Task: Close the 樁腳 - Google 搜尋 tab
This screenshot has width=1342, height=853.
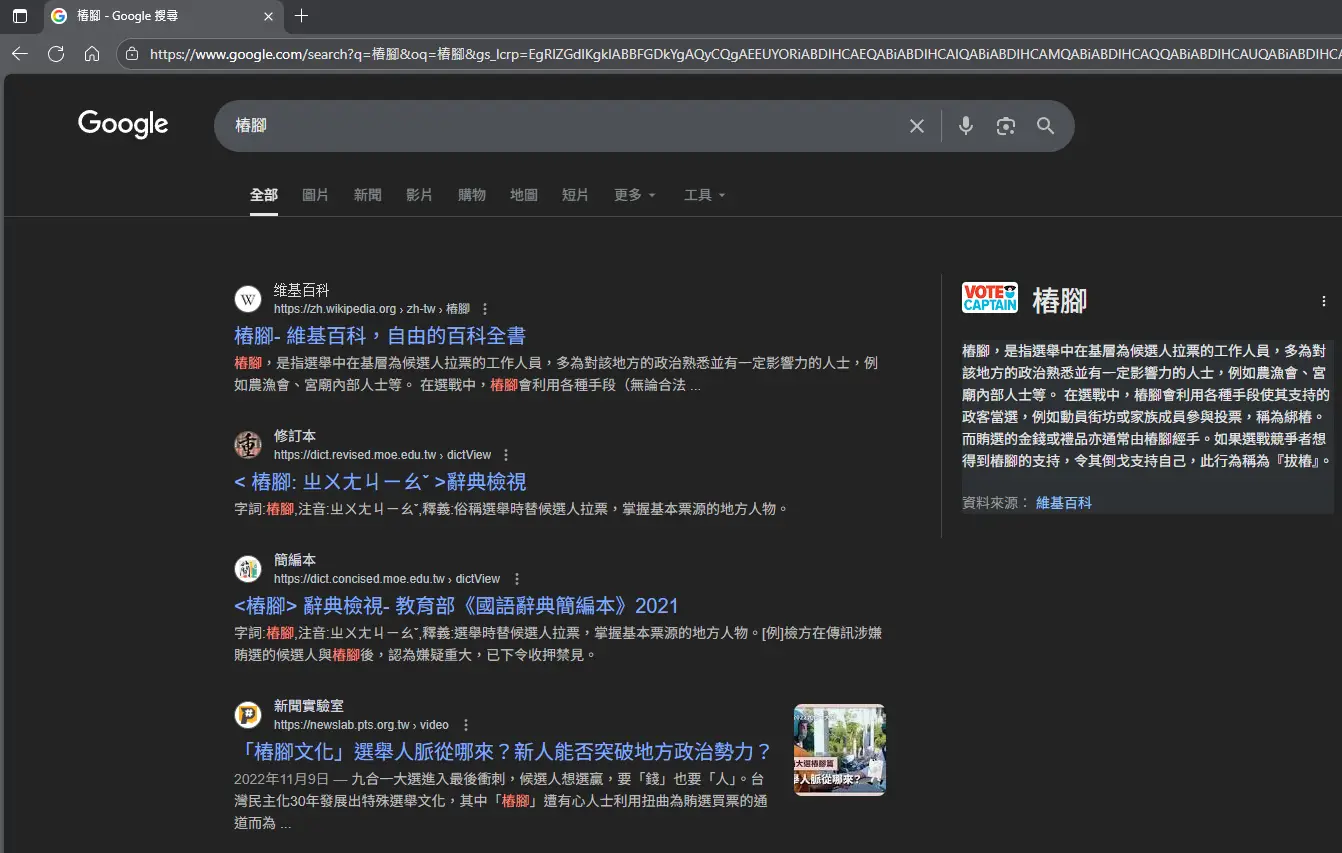Action: point(268,16)
